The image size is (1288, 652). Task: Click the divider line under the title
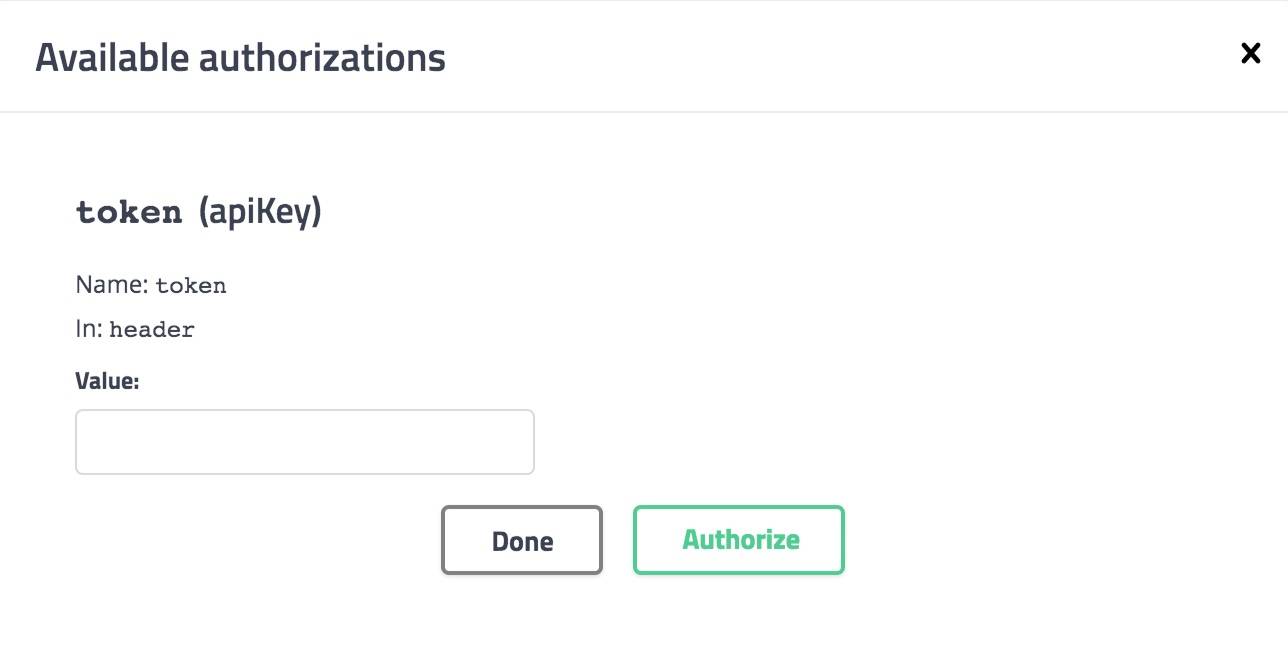[644, 112]
